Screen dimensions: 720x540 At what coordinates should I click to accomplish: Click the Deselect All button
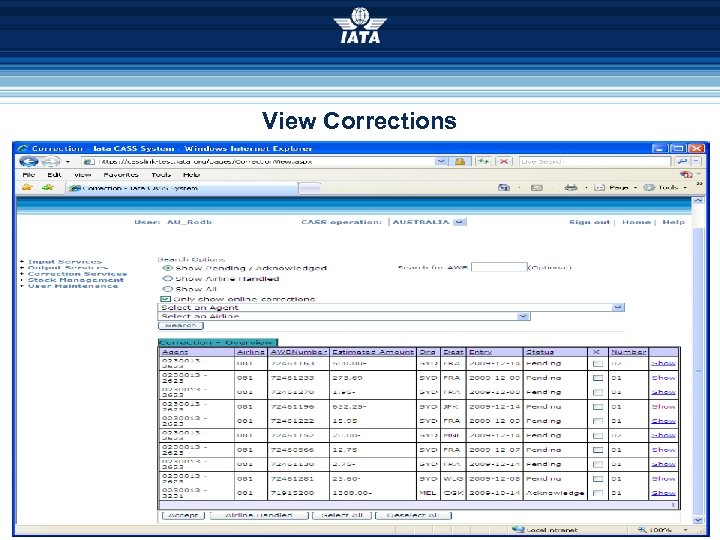[x=413, y=515]
